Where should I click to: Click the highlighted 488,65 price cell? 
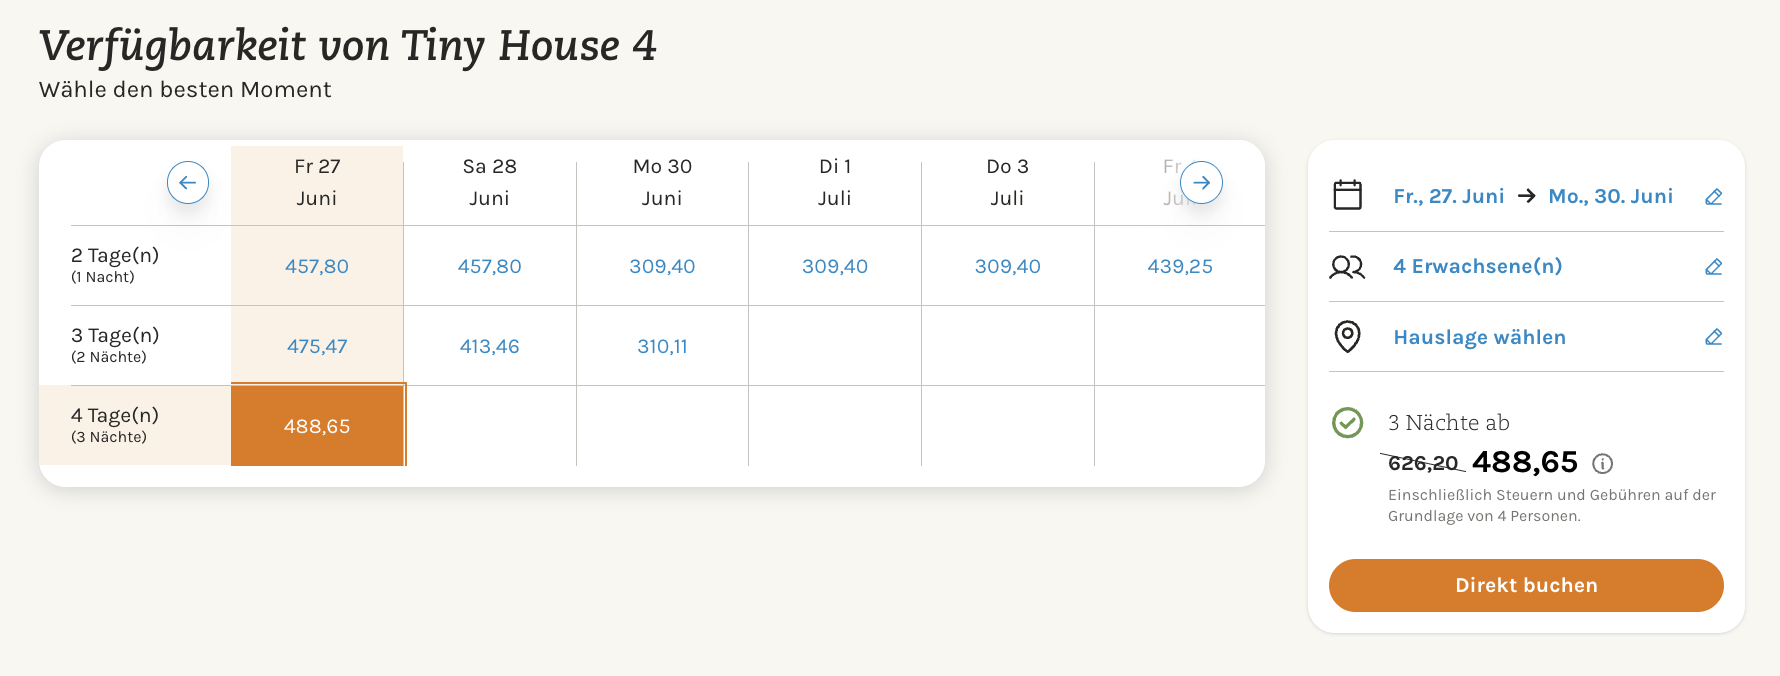[x=317, y=426]
